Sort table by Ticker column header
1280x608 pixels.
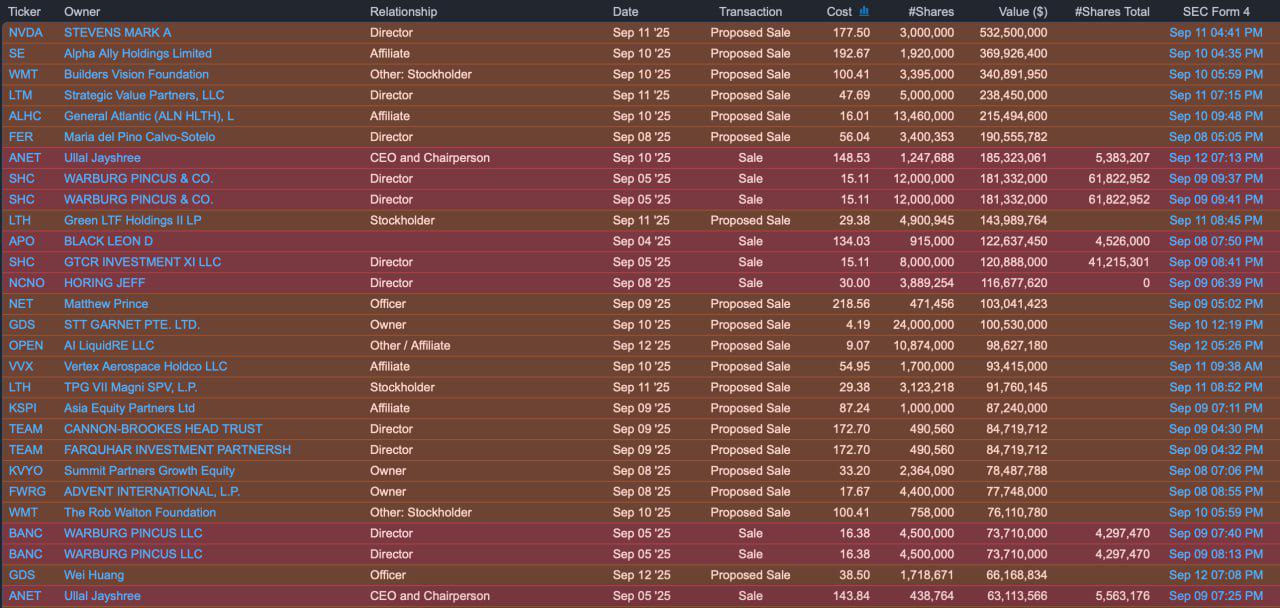click(x=25, y=12)
